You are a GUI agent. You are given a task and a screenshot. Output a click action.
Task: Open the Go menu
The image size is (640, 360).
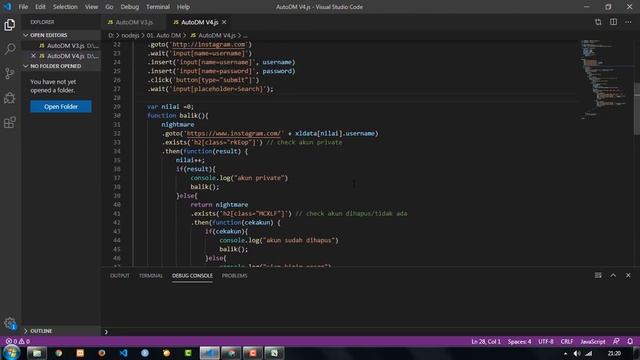tap(109, 7)
